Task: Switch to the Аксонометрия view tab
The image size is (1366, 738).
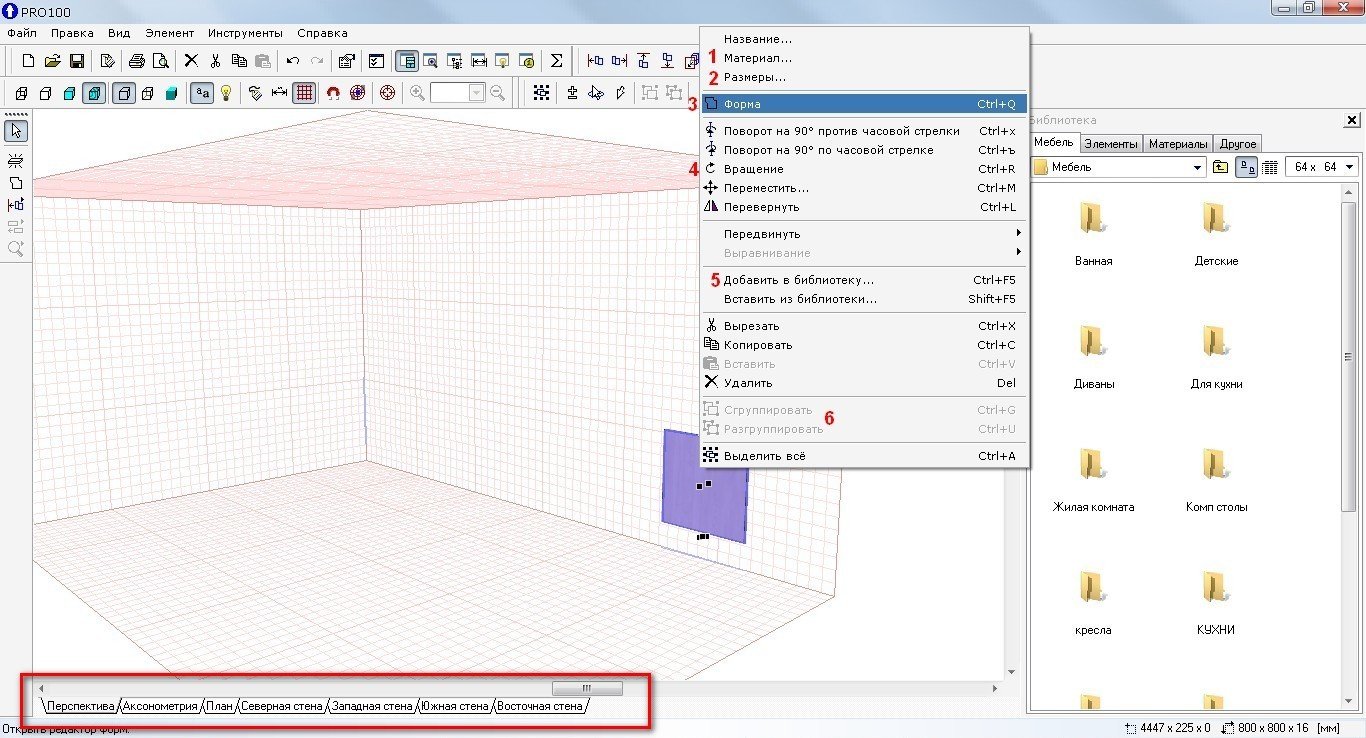Action: pyautogui.click(x=160, y=706)
